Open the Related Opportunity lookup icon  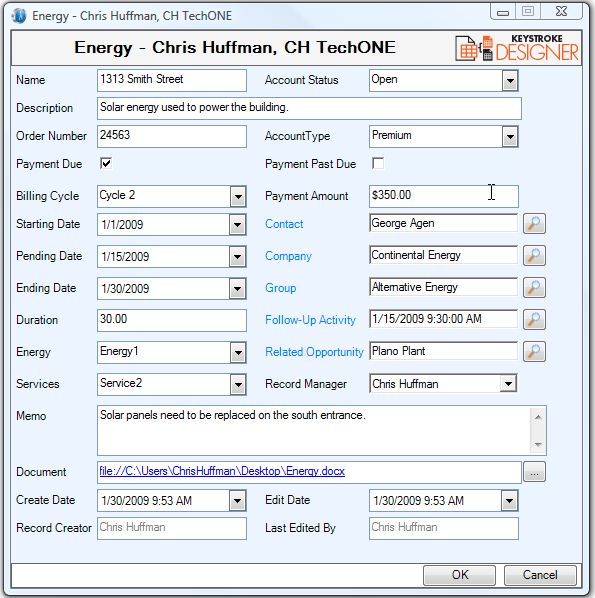tap(534, 352)
